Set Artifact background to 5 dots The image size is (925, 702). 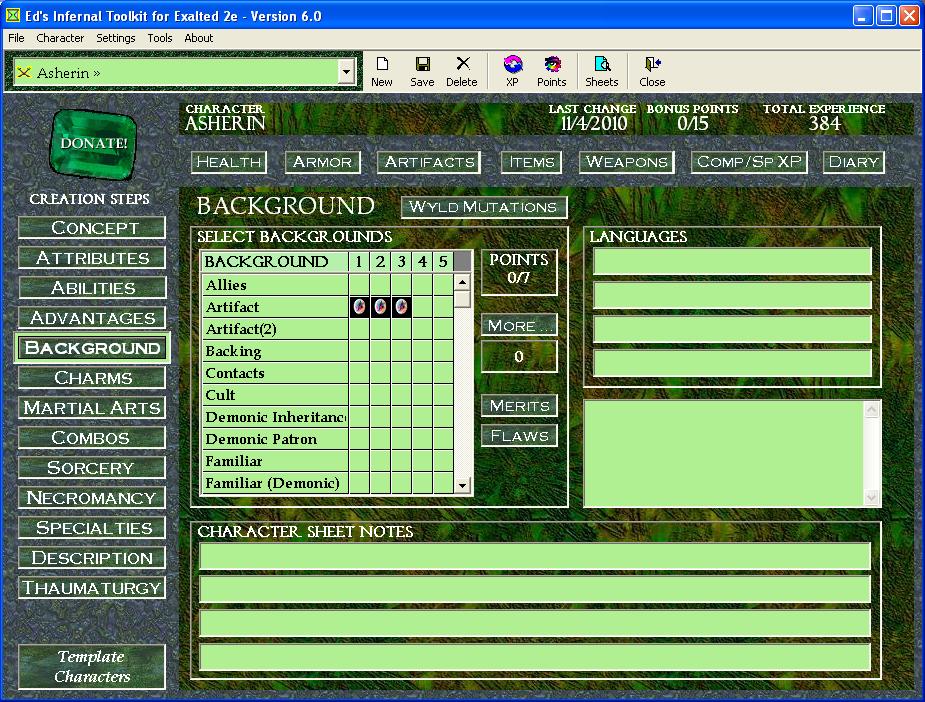click(443, 307)
